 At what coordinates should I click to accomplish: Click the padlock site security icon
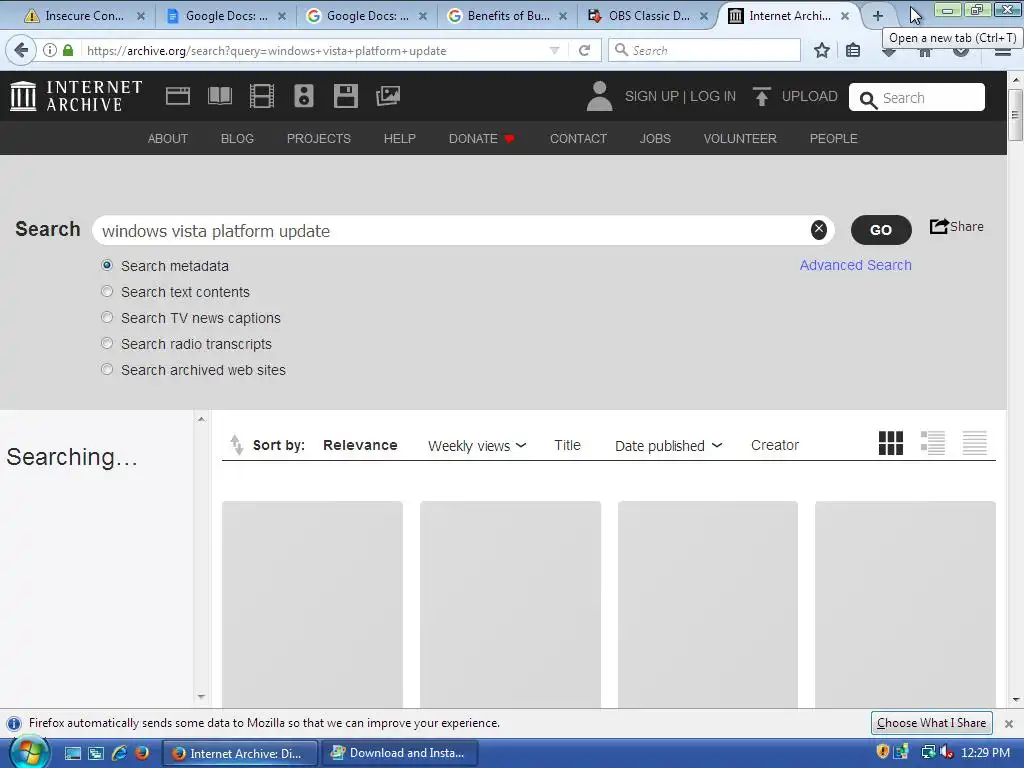[x=68, y=50]
